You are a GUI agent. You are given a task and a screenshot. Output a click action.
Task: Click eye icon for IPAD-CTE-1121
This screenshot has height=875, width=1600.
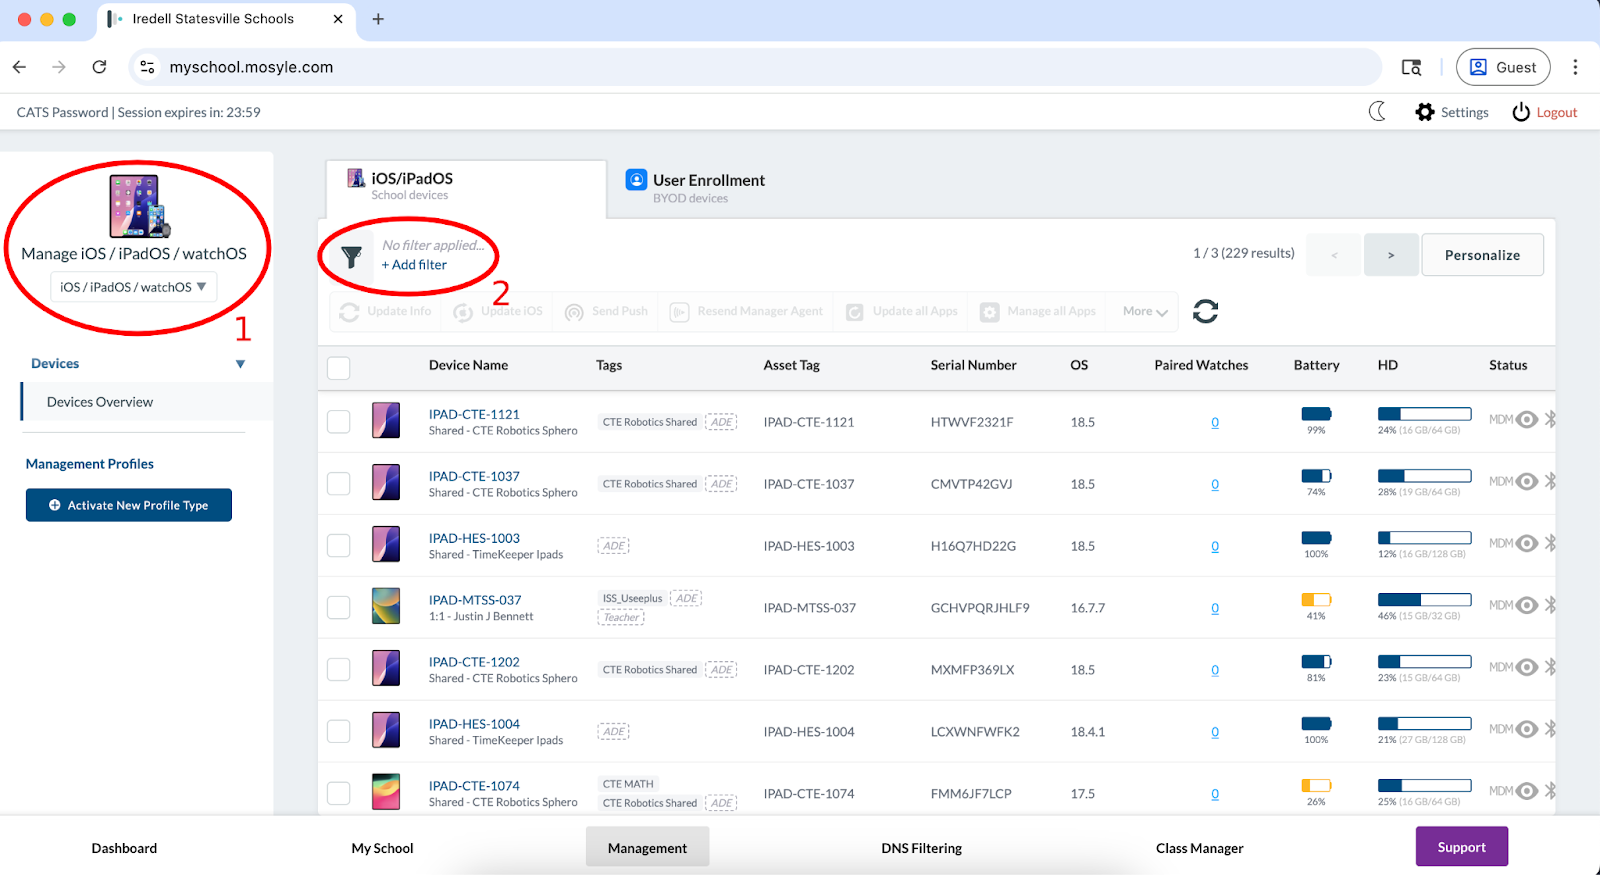[x=1526, y=420]
